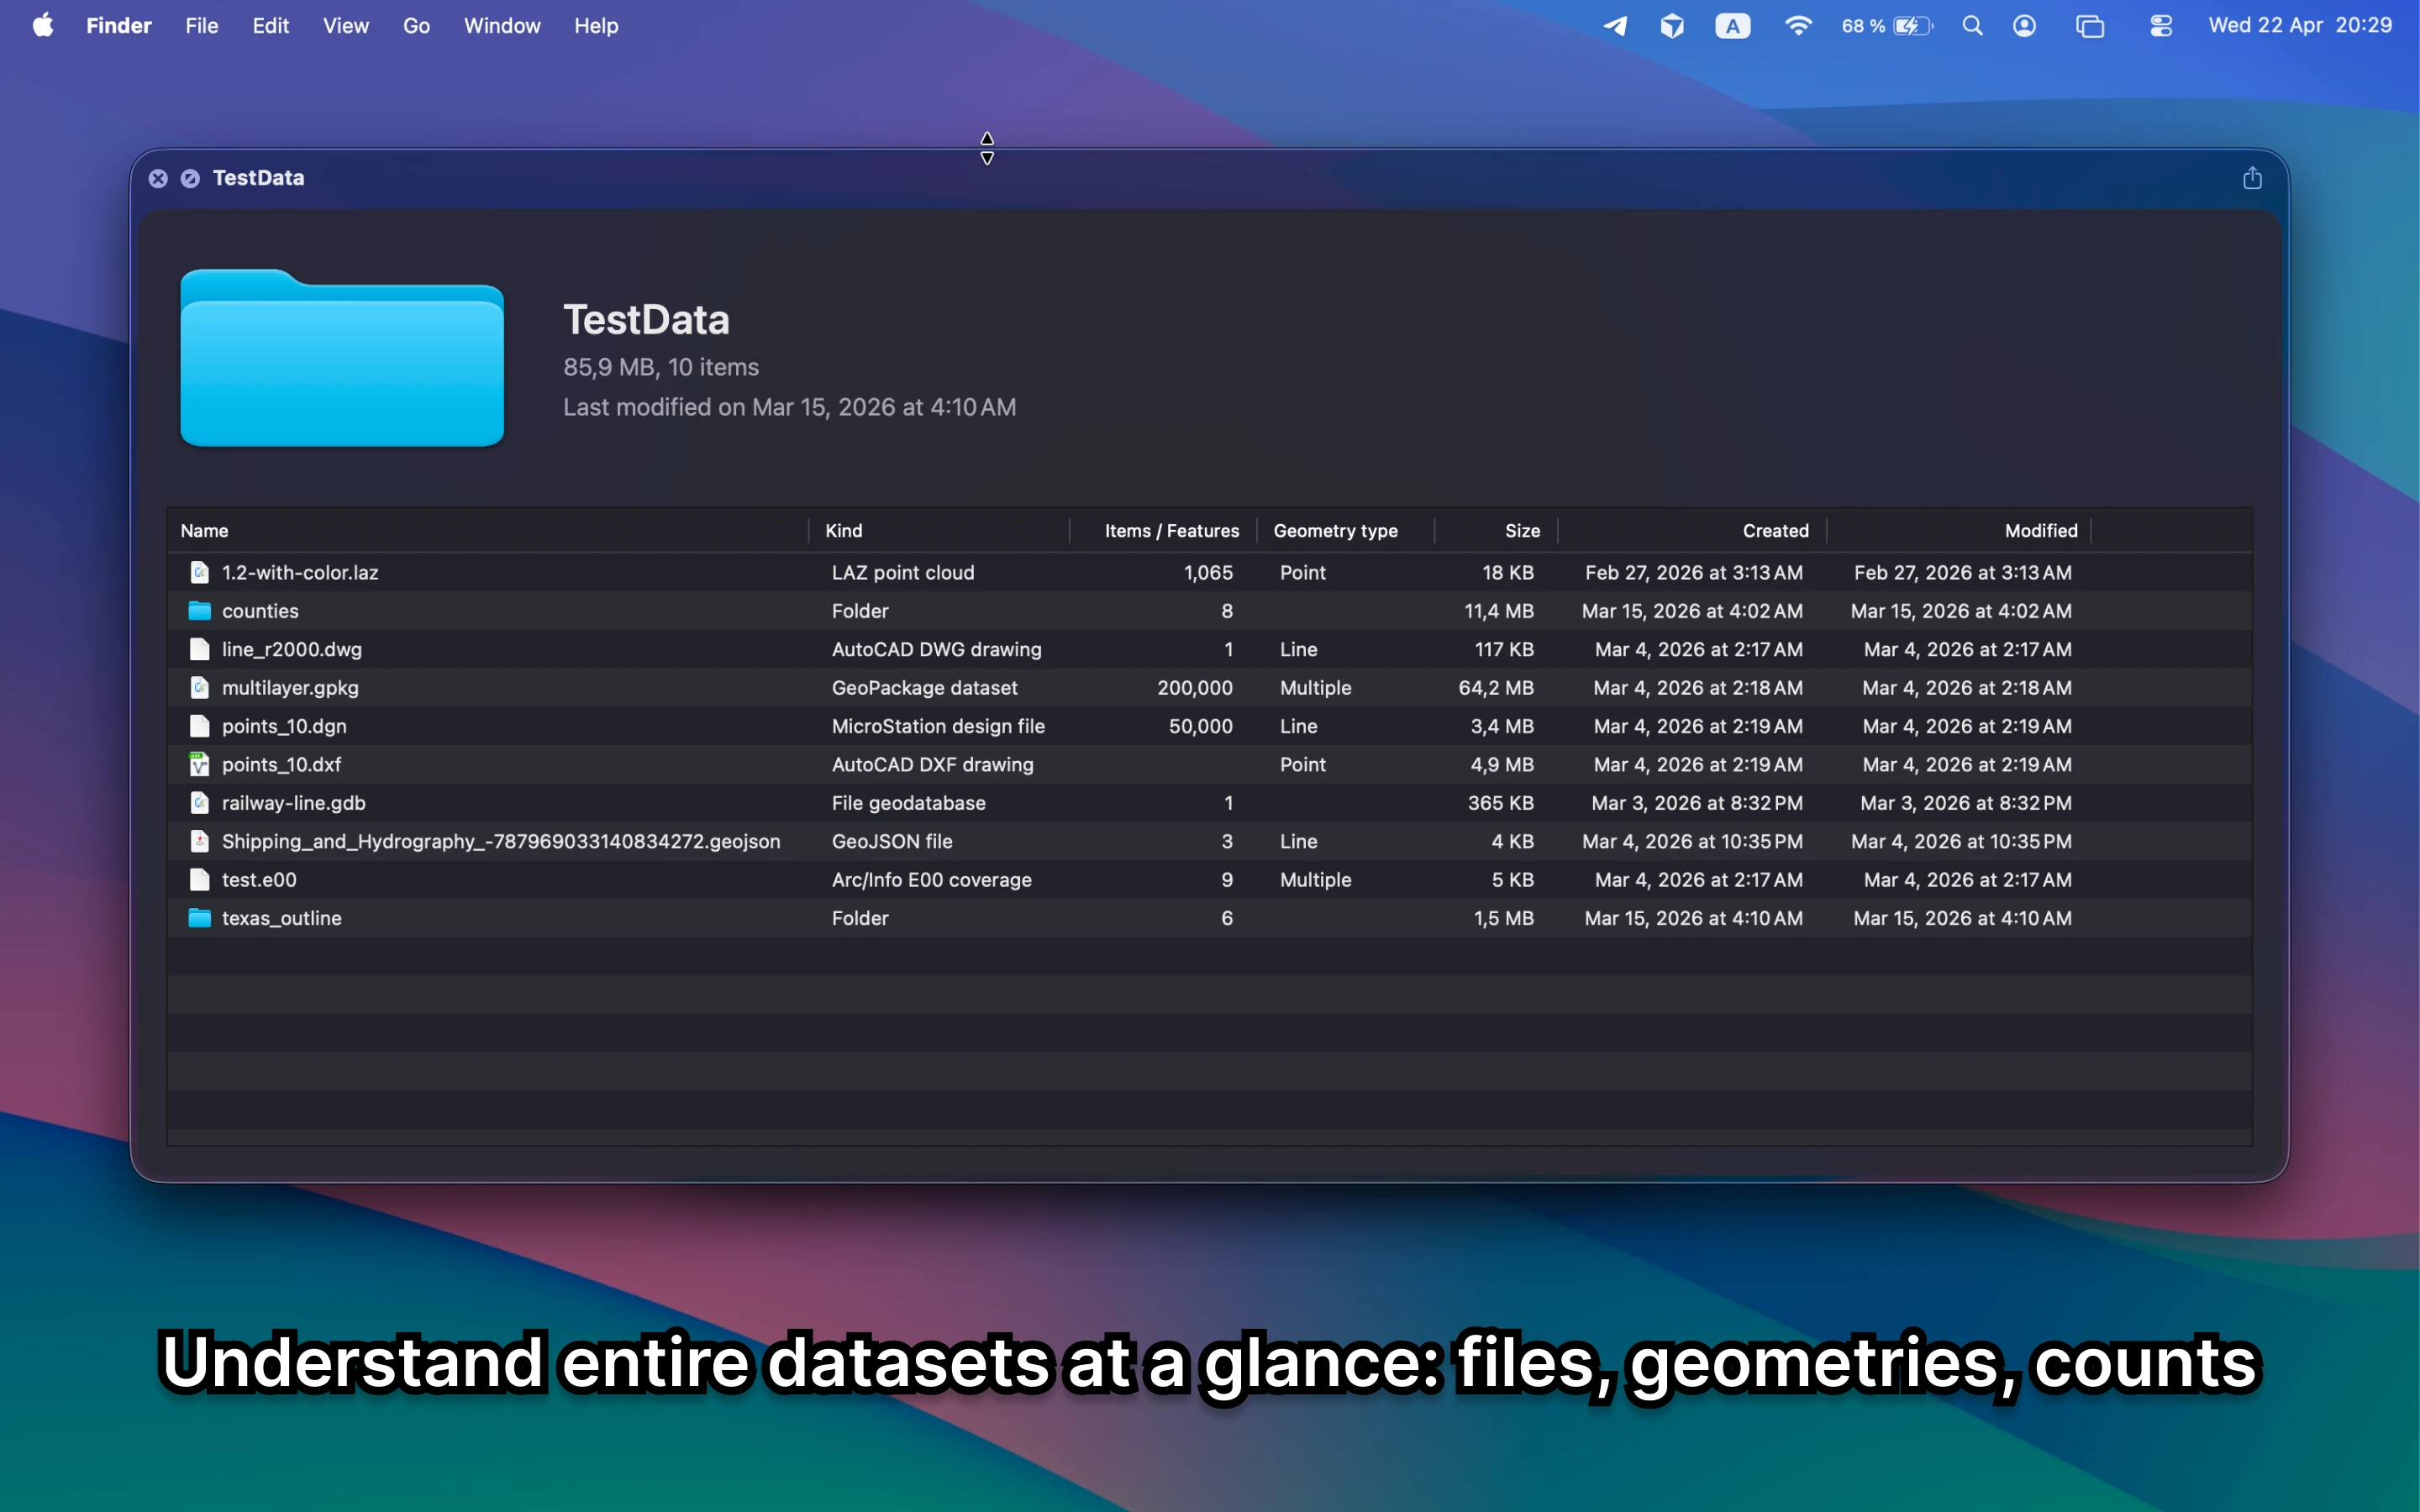2420x1512 pixels.
Task: Click the file icon of points_10.dgn
Action: [200, 726]
